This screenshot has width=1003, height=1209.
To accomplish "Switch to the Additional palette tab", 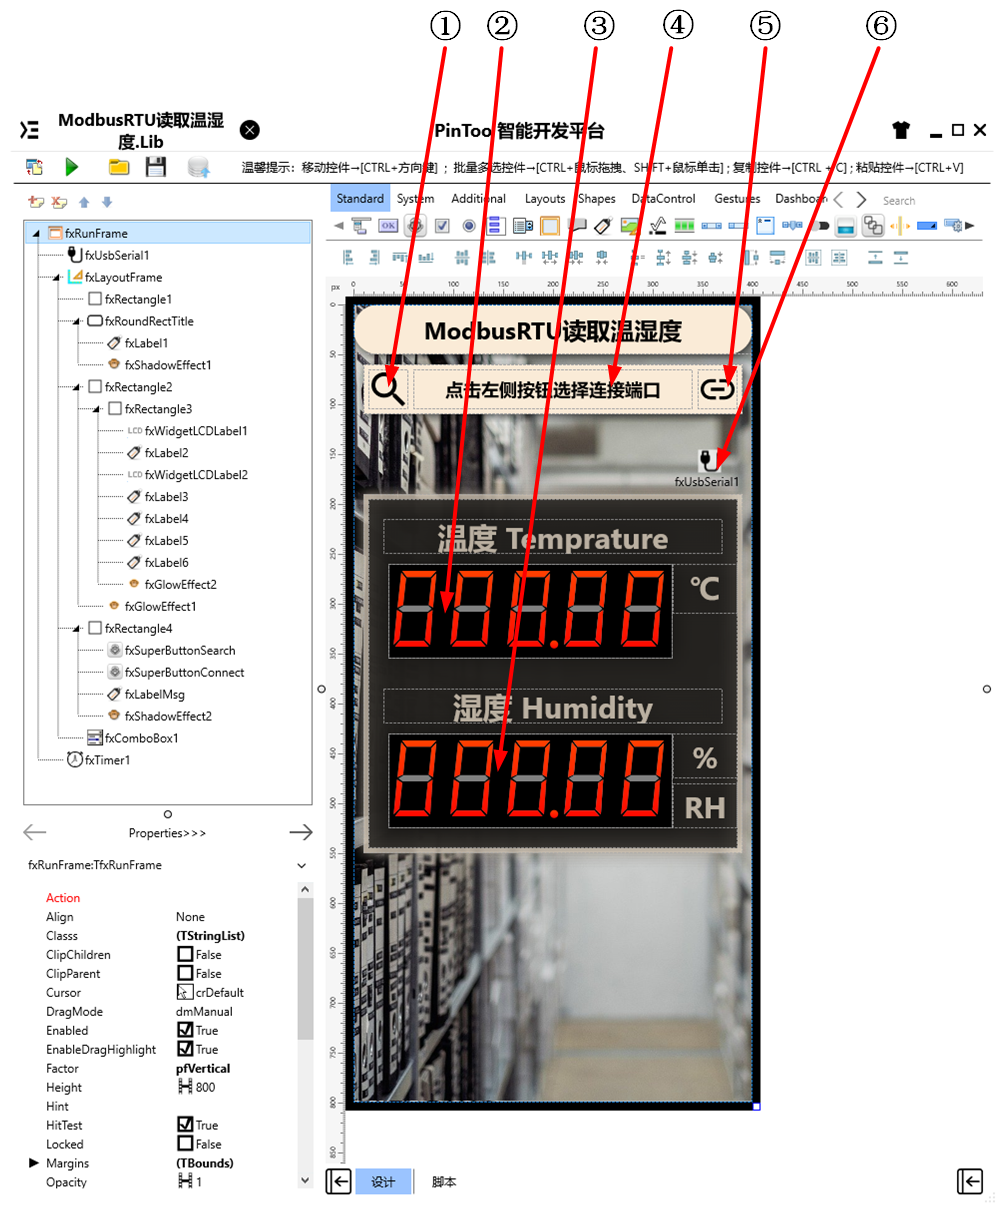I will click(x=479, y=199).
